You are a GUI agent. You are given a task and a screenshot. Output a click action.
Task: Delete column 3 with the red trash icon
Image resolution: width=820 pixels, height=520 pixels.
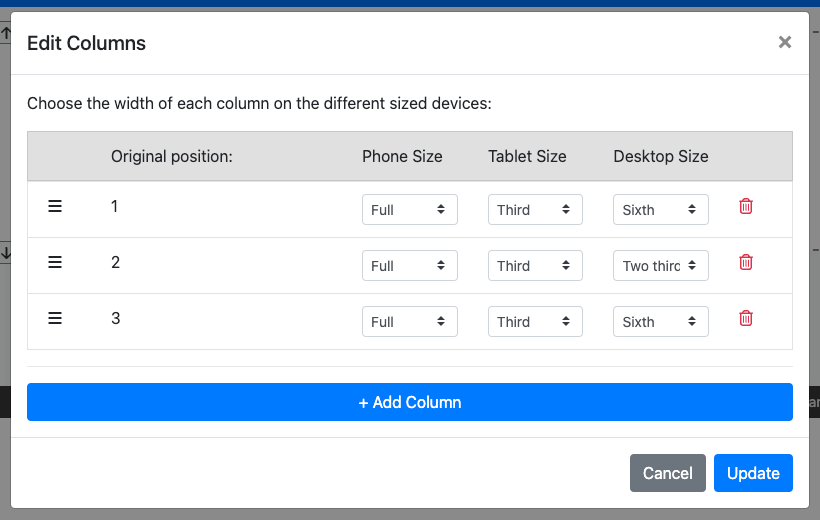746,318
